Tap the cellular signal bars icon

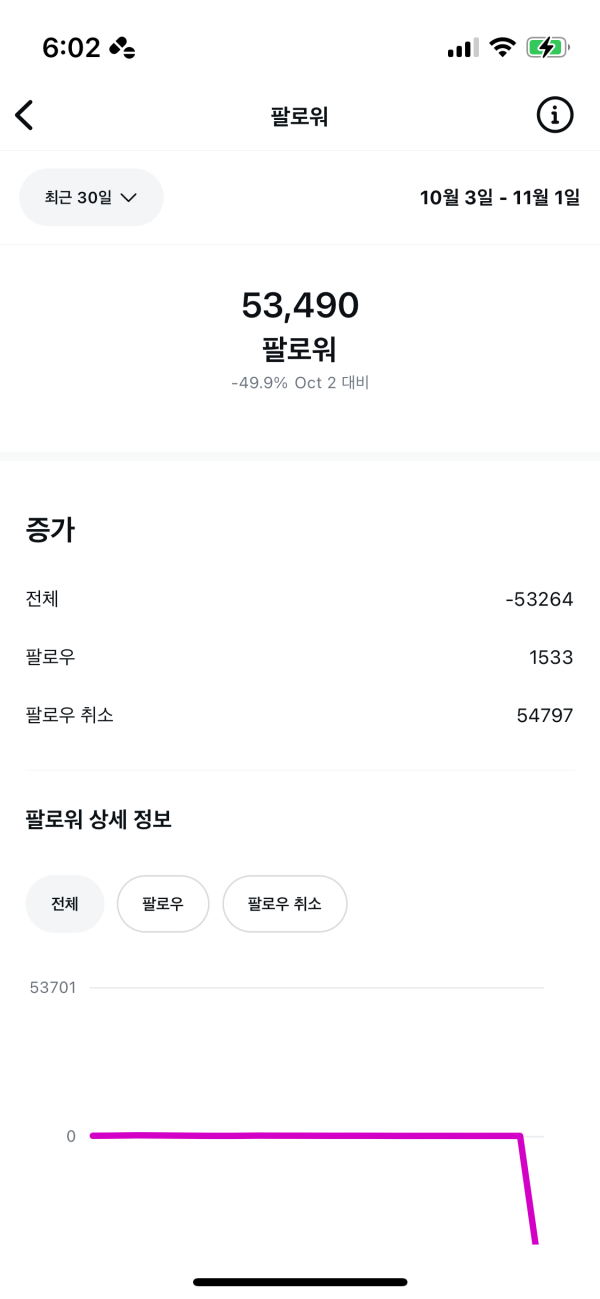[x=462, y=48]
